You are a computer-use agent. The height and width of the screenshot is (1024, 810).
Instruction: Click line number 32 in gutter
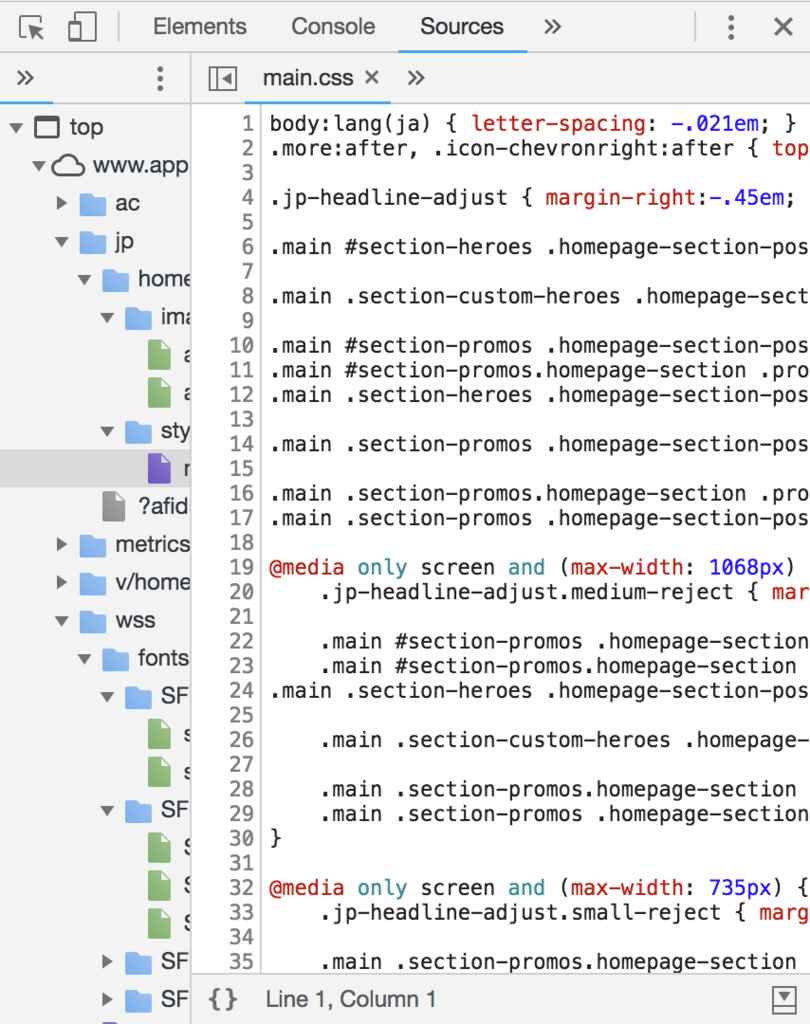coord(242,888)
